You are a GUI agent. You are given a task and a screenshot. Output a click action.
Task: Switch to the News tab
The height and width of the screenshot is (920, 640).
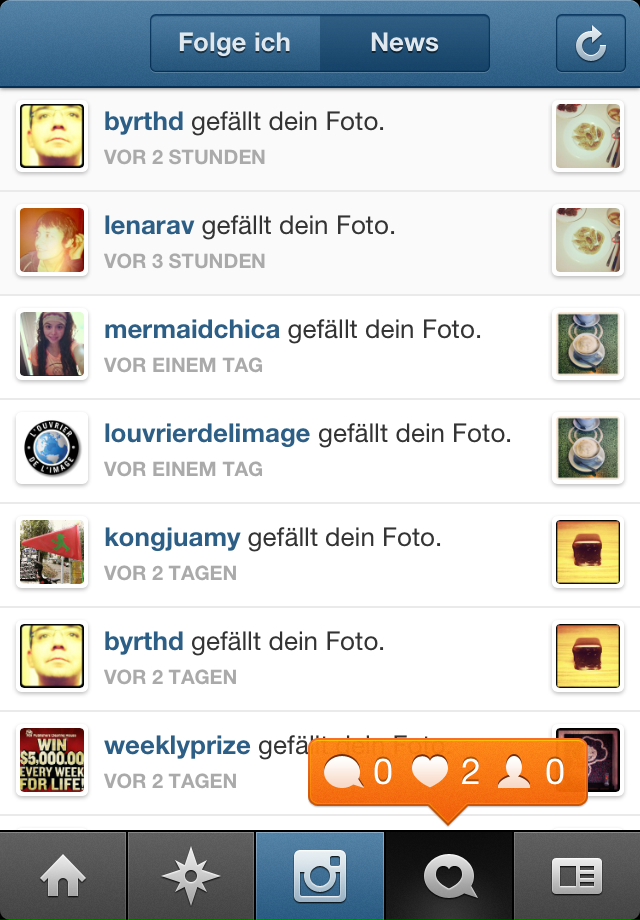[404, 43]
